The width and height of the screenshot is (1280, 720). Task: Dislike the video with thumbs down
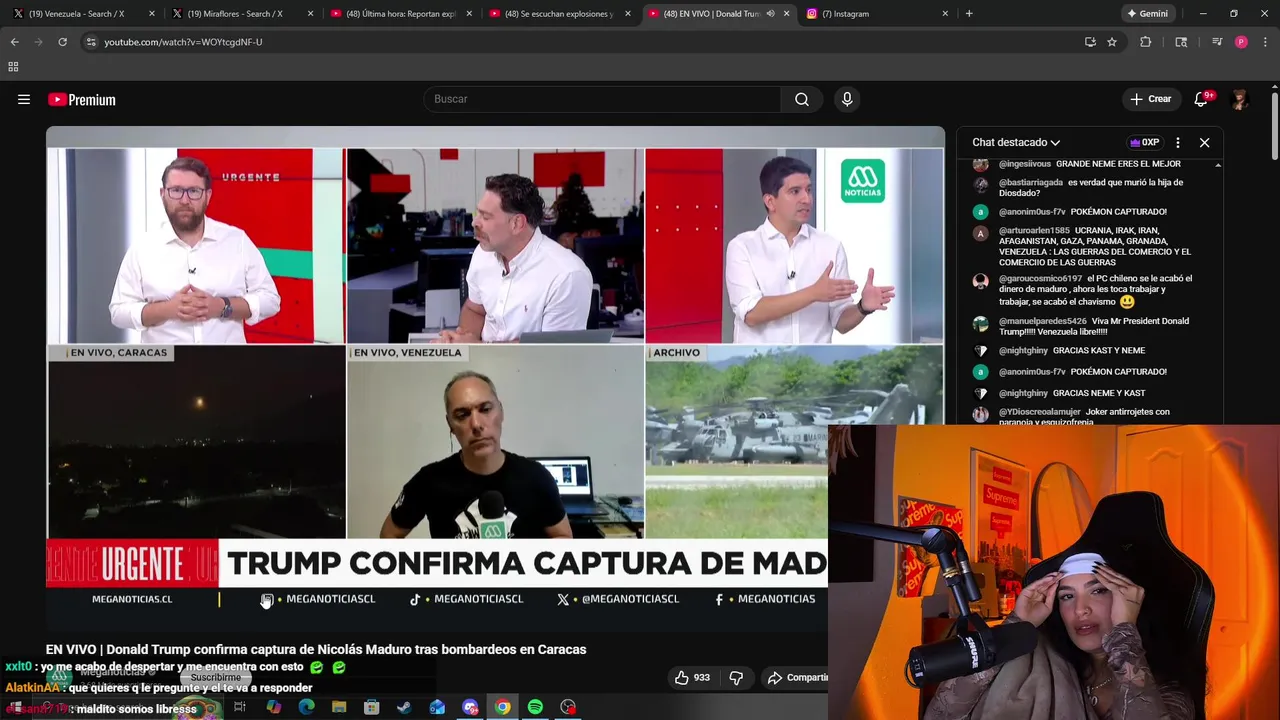[x=736, y=678]
